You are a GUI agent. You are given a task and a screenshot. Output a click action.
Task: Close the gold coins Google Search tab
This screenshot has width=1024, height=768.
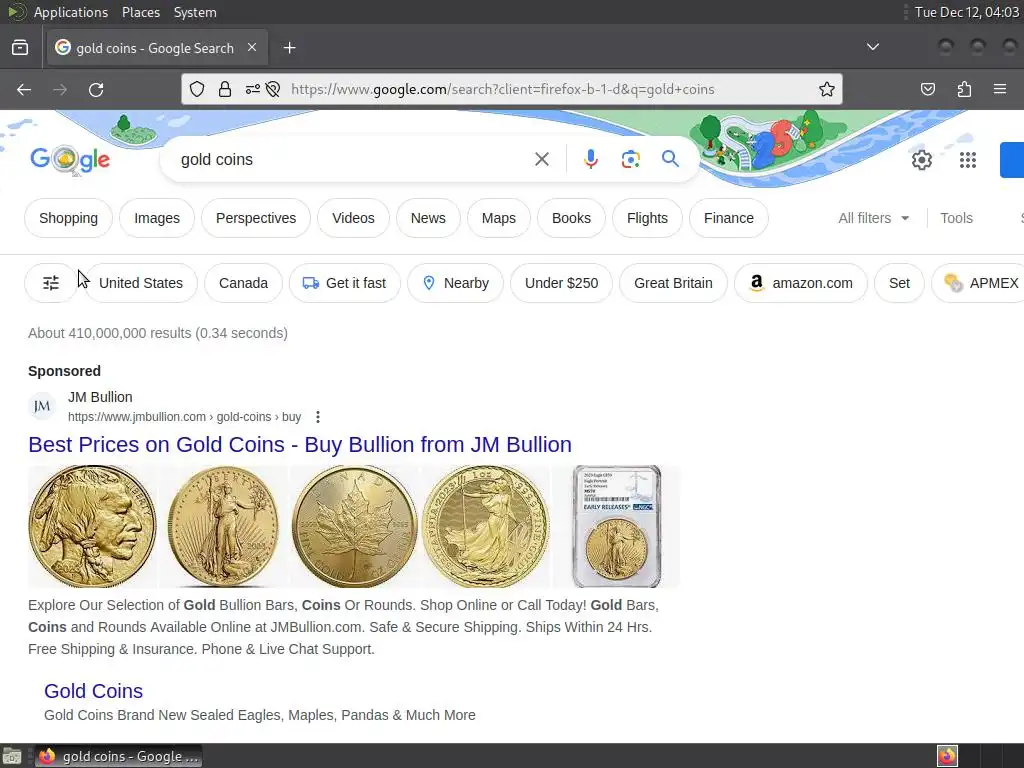[252, 48]
